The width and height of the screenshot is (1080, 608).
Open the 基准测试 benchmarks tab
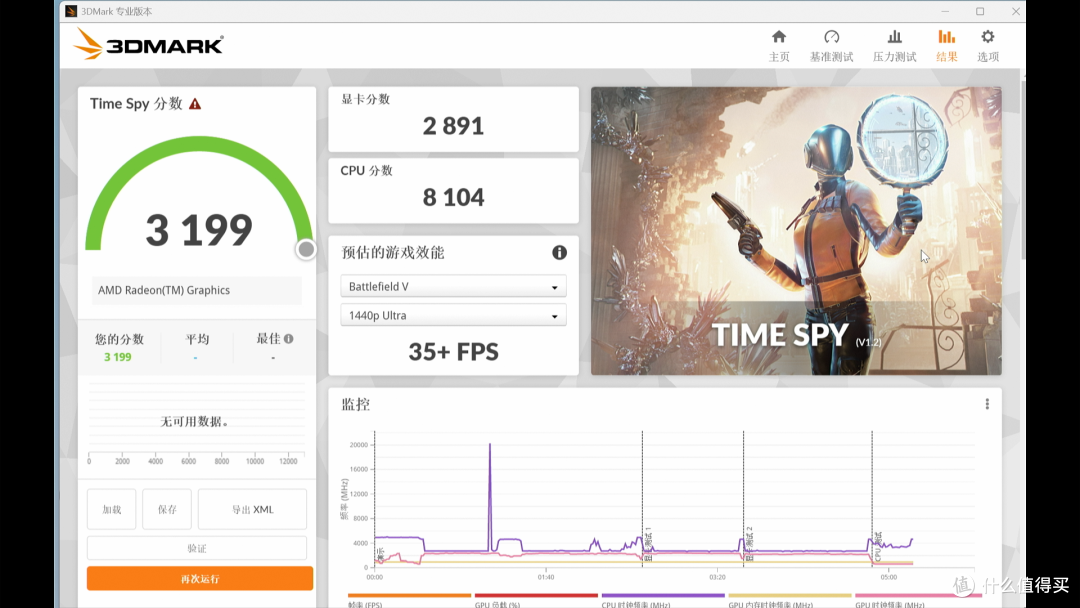831,45
